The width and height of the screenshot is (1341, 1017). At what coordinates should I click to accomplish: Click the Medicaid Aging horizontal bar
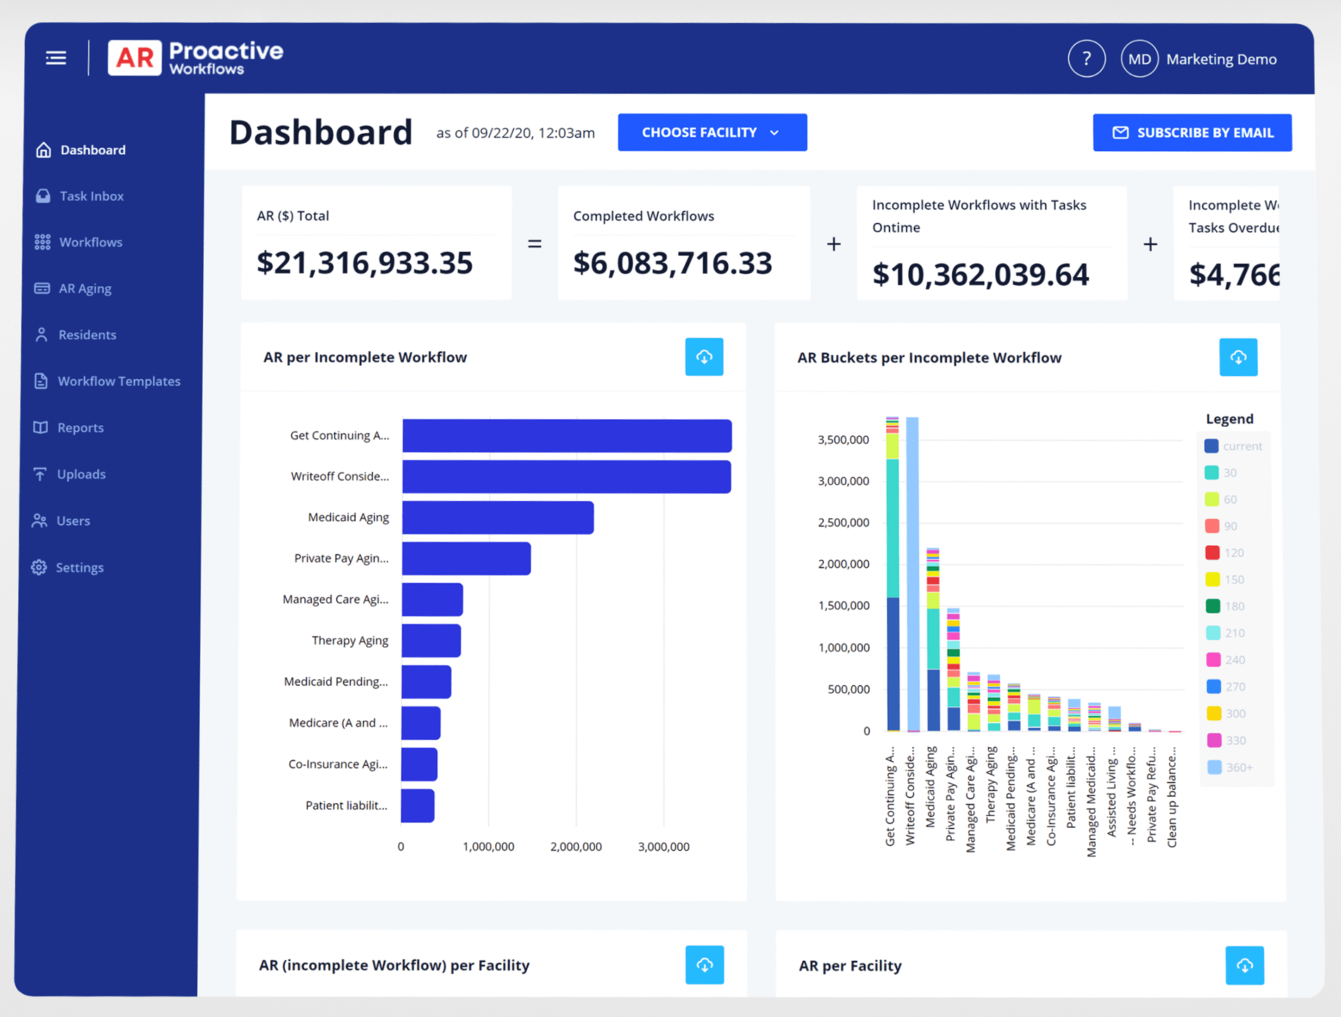coord(498,518)
